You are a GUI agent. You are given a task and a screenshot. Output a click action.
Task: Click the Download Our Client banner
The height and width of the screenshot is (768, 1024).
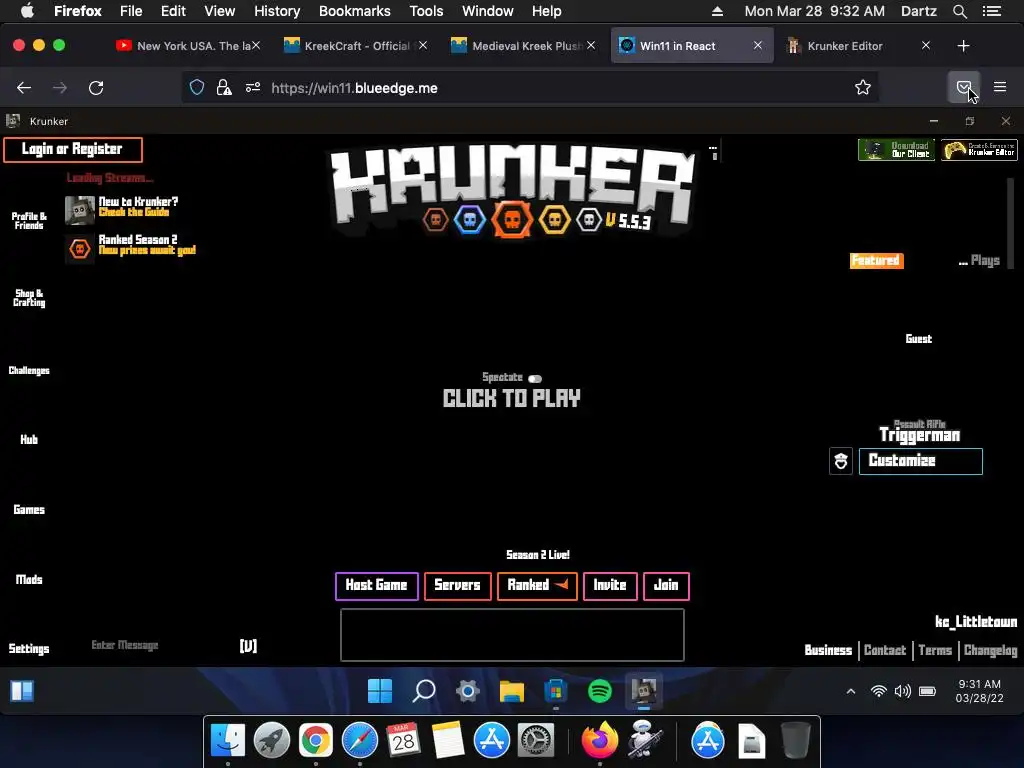[x=896, y=150]
